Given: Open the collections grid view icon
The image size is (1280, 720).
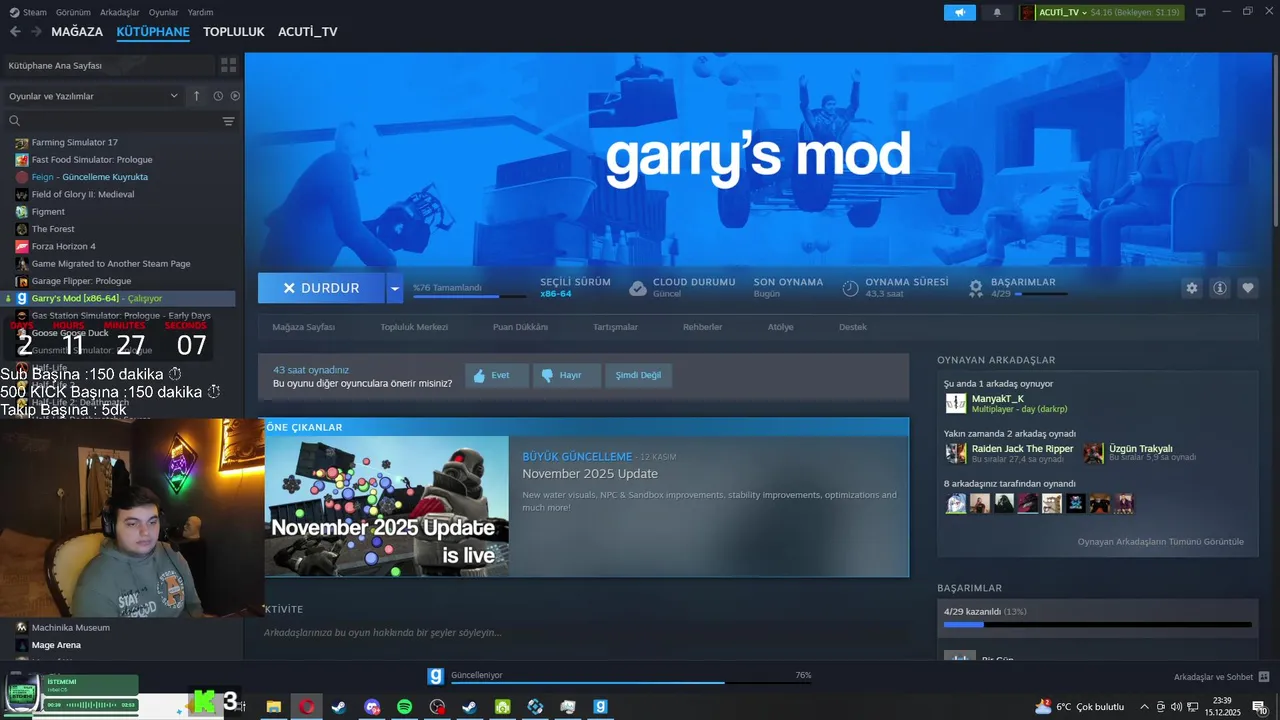Looking at the screenshot, I should [229, 65].
